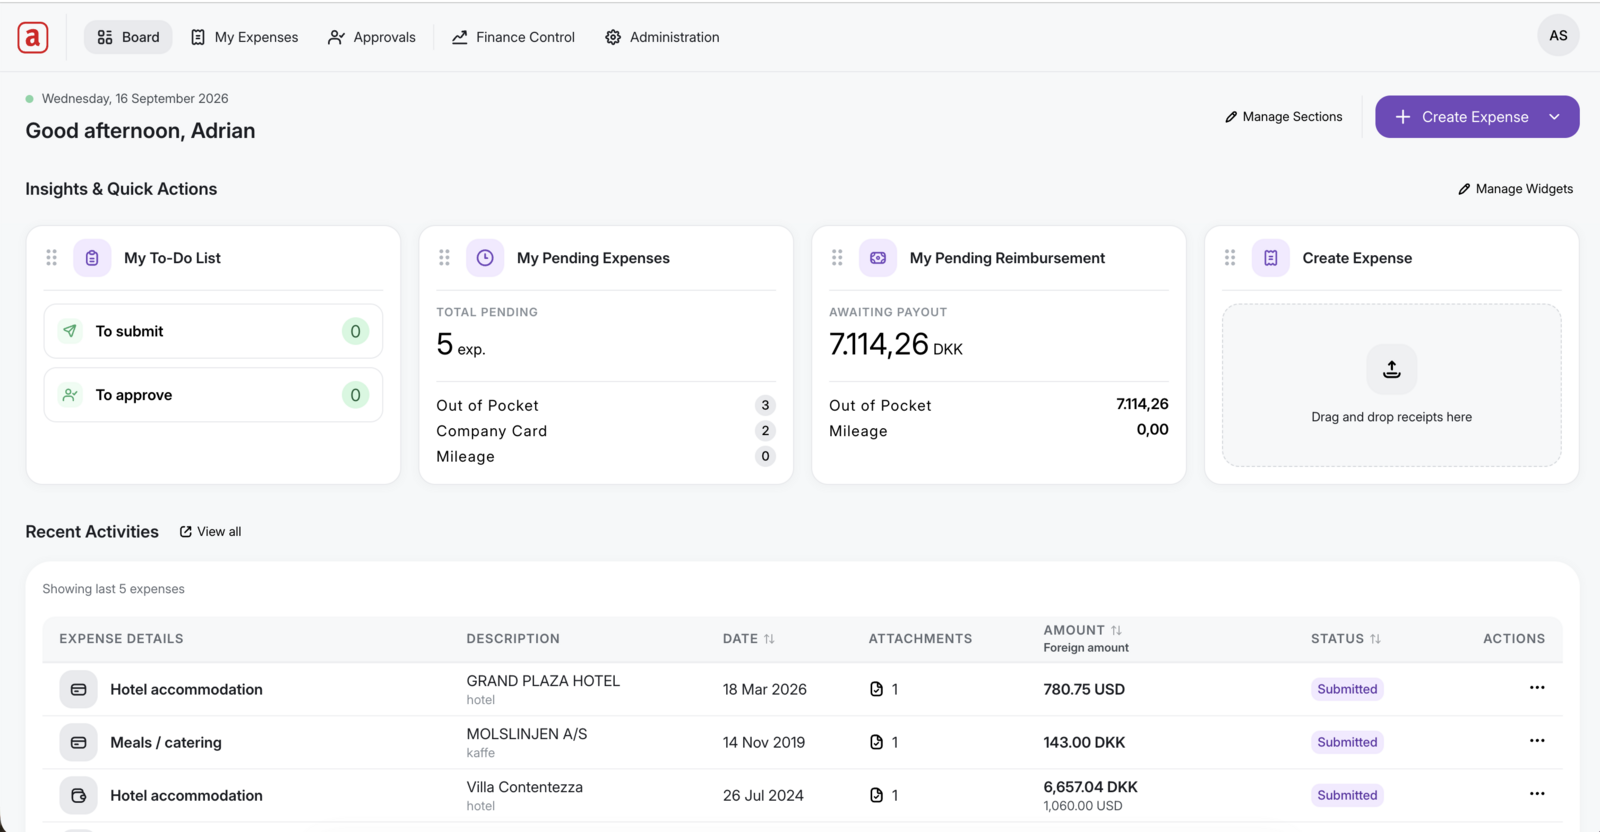The image size is (1600, 832).
Task: Click the Description column header
Action: pos(513,639)
